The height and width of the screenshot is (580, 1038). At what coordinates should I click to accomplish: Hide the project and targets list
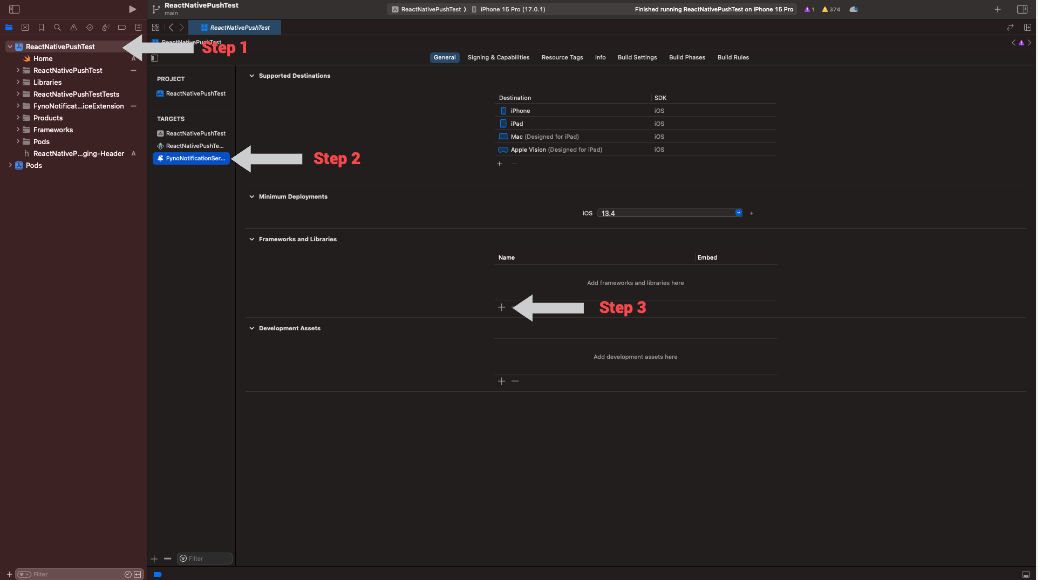(154, 58)
